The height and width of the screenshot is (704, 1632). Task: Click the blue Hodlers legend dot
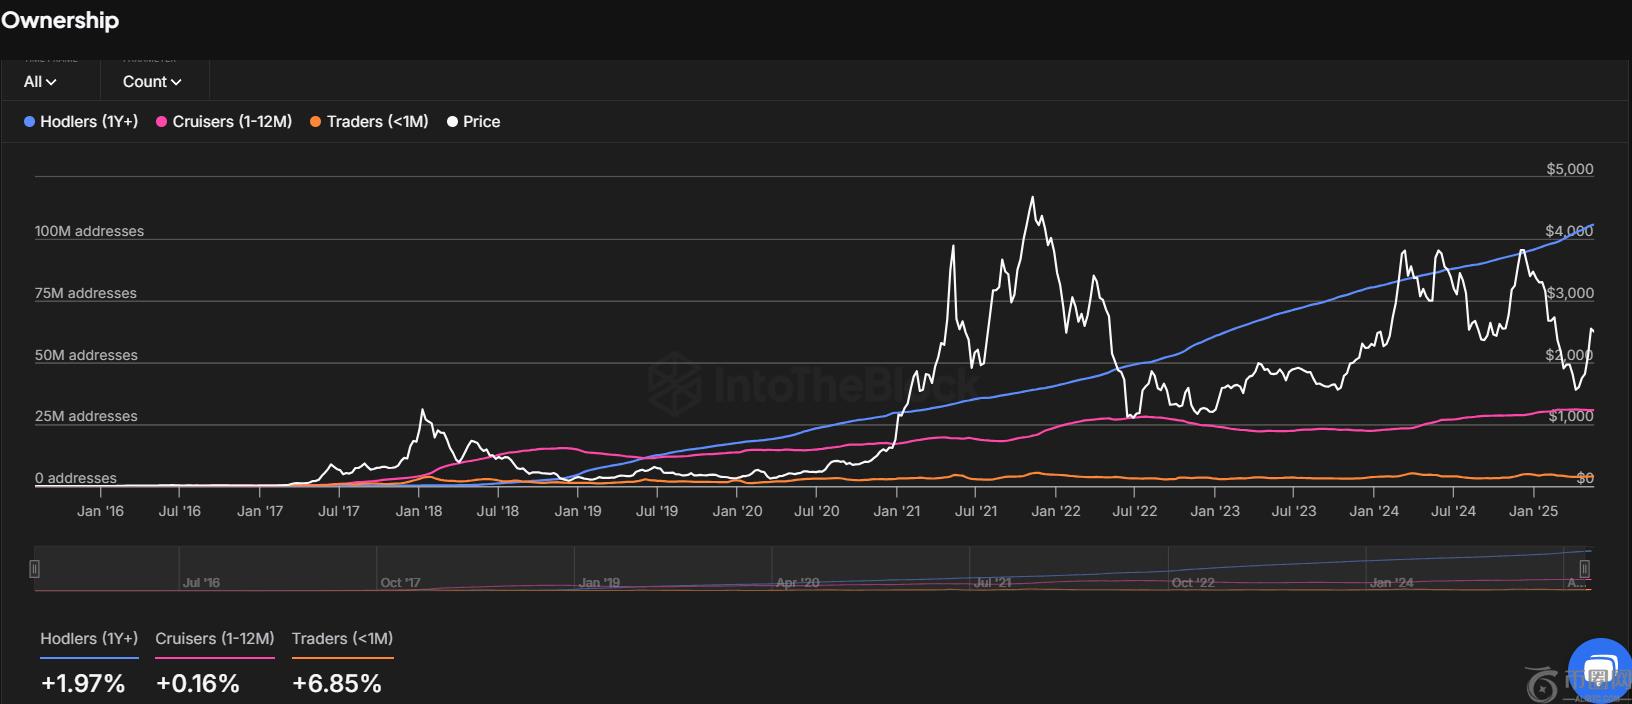coord(30,122)
